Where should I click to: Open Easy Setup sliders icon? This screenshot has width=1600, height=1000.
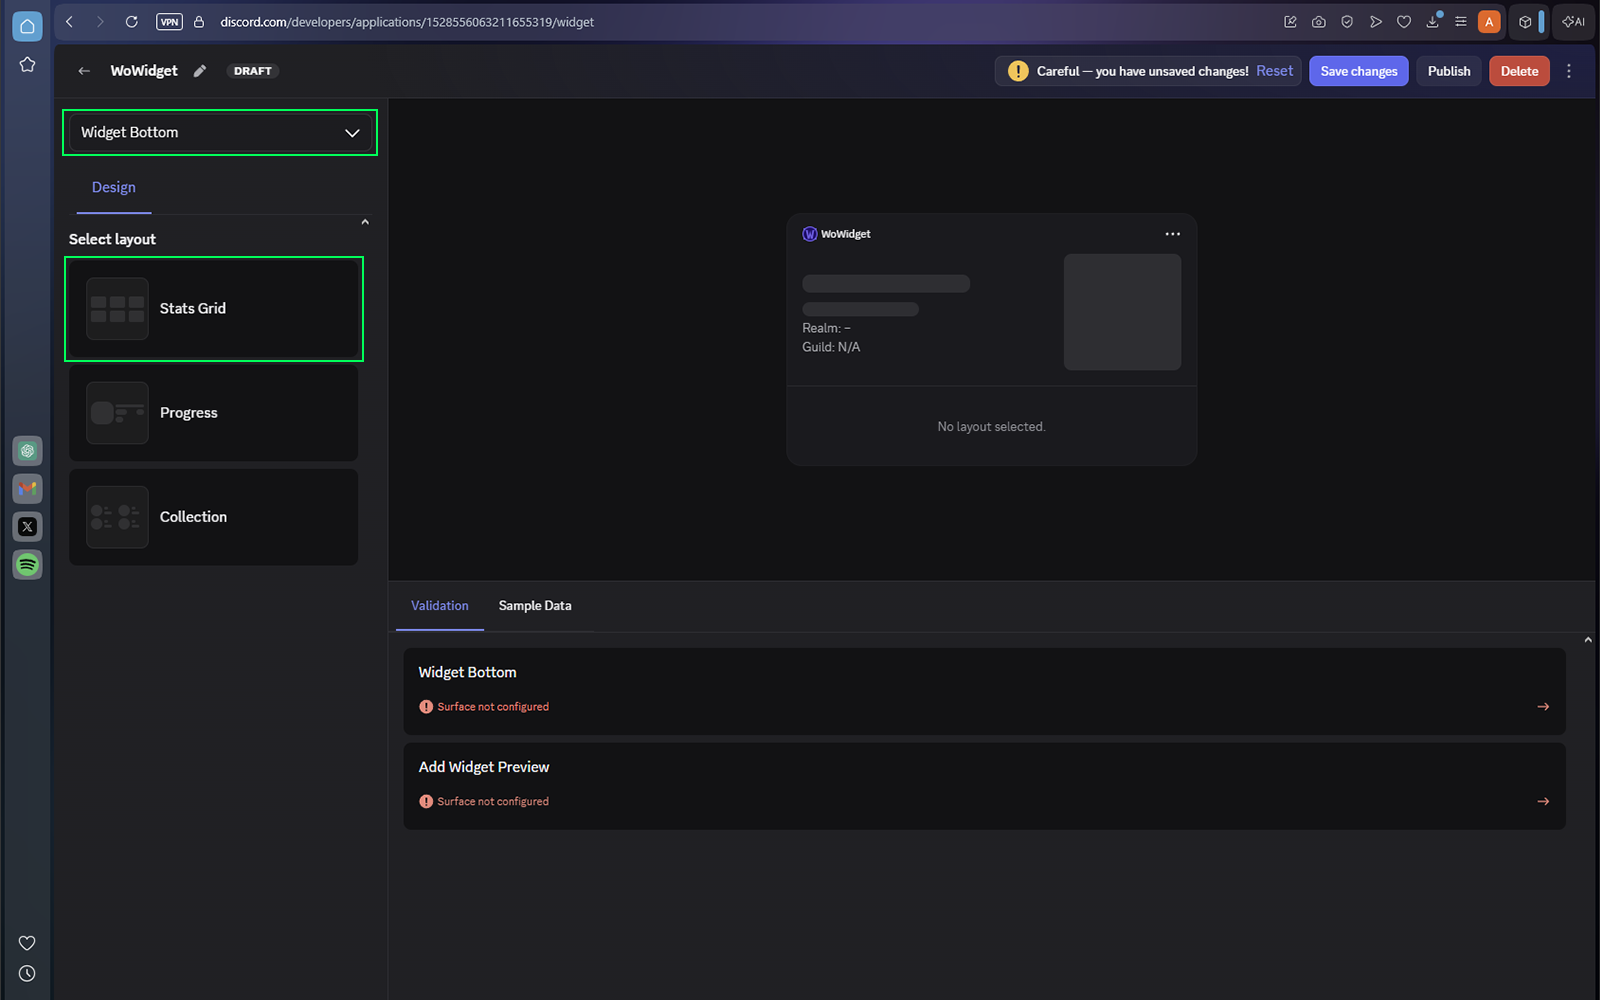[x=1461, y=22]
